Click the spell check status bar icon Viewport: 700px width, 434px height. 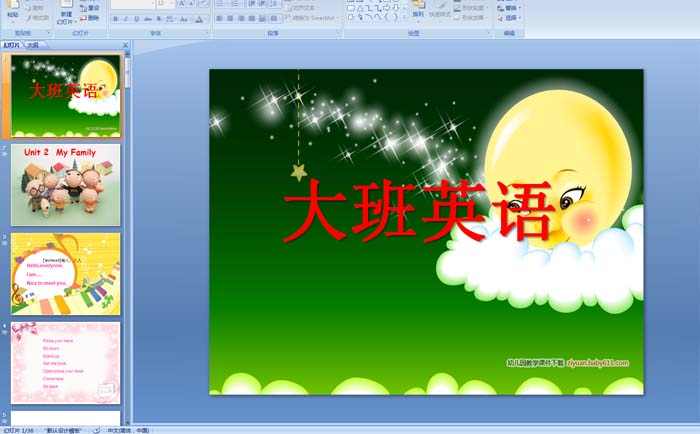pos(96,430)
